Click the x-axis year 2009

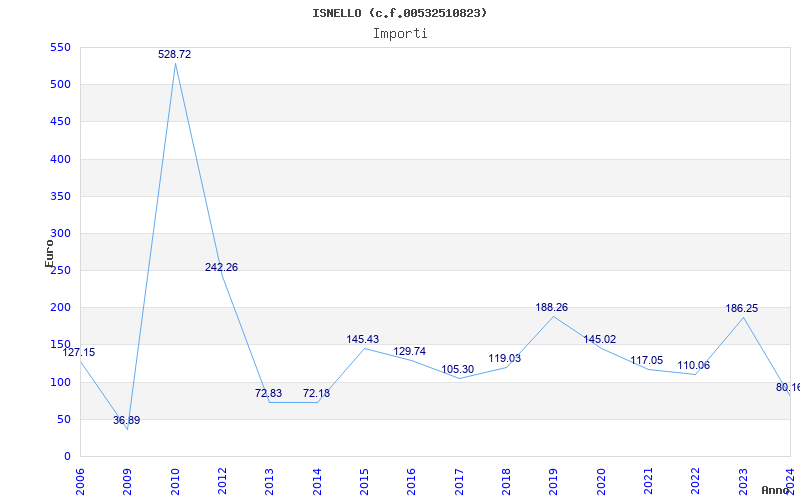click(x=127, y=482)
